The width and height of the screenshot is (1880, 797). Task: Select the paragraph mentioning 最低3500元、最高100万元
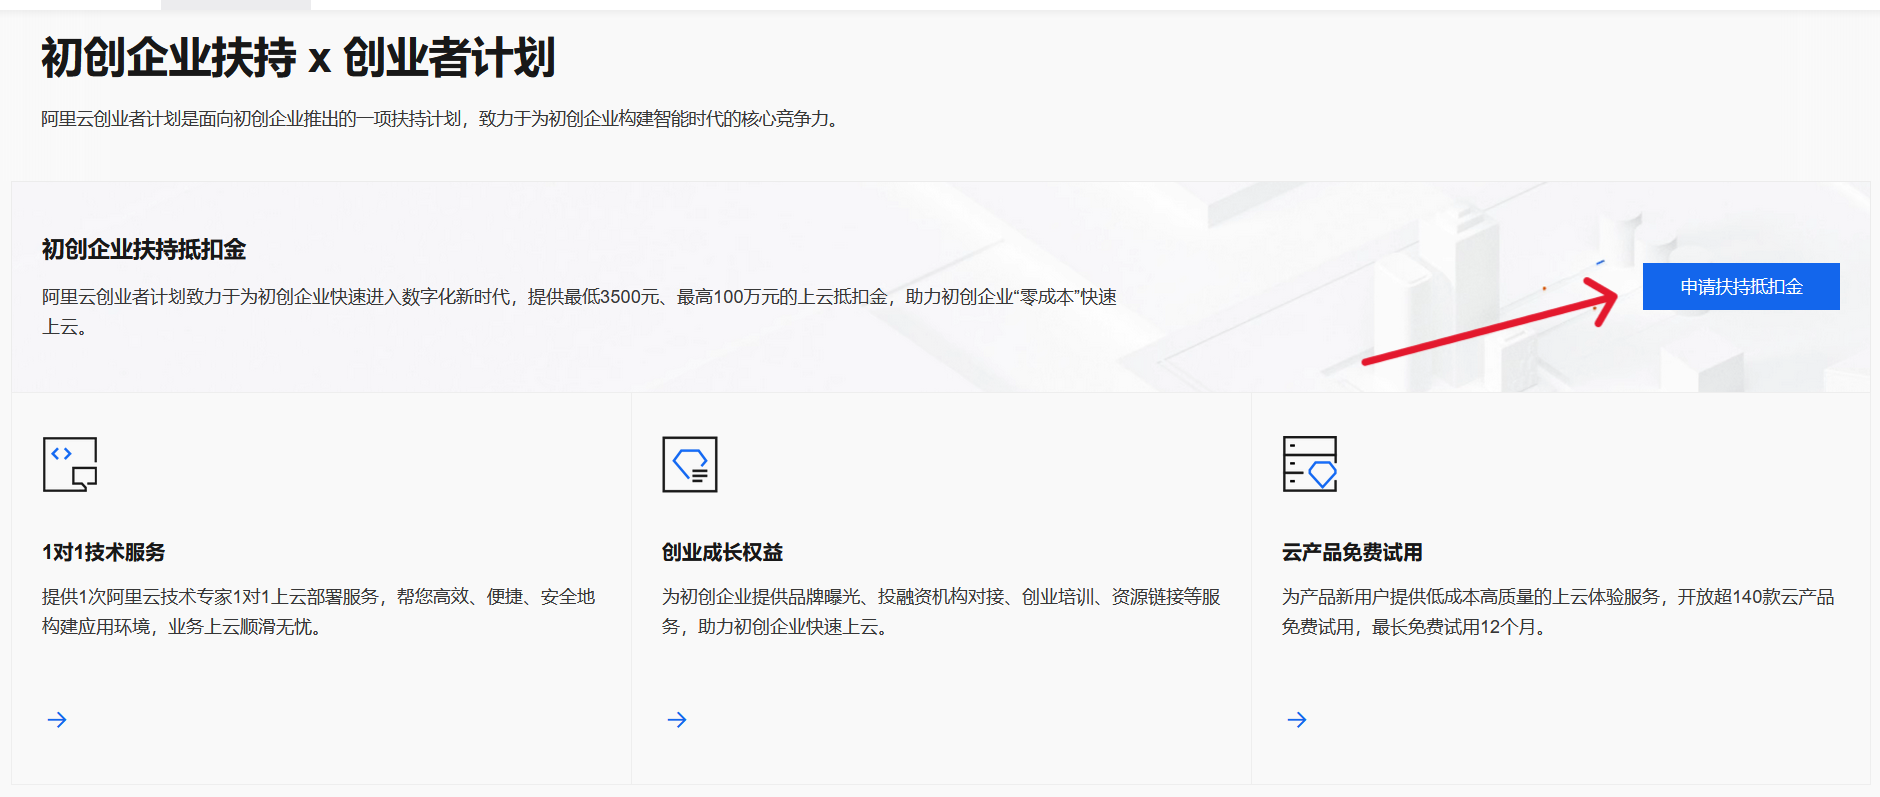pyautogui.click(x=580, y=311)
